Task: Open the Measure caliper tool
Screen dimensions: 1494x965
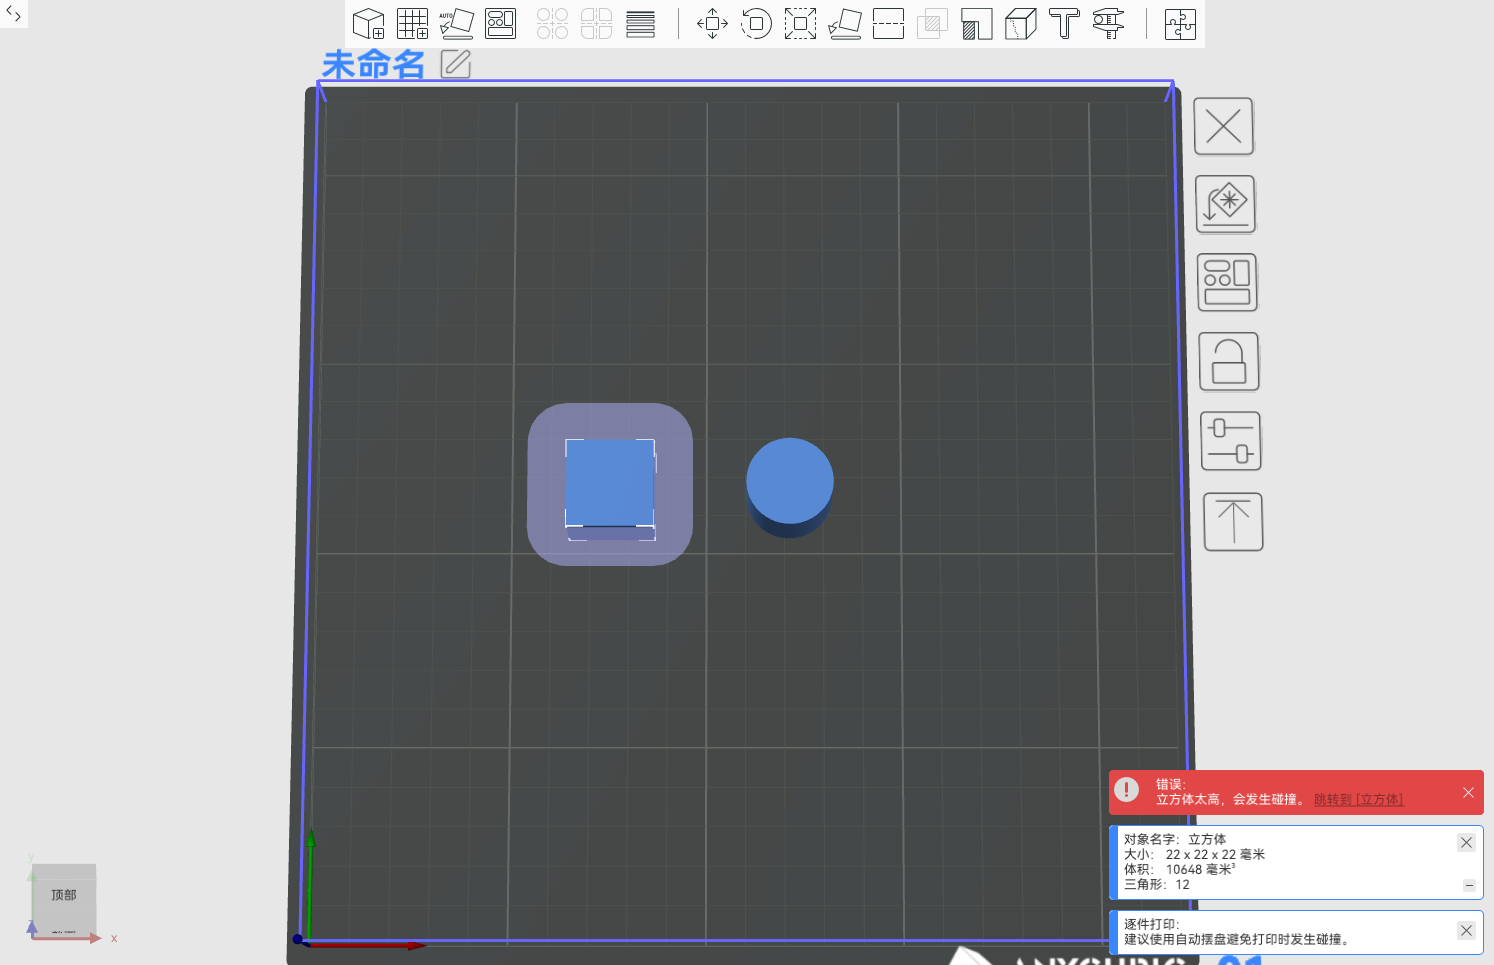Action: (x=1108, y=23)
